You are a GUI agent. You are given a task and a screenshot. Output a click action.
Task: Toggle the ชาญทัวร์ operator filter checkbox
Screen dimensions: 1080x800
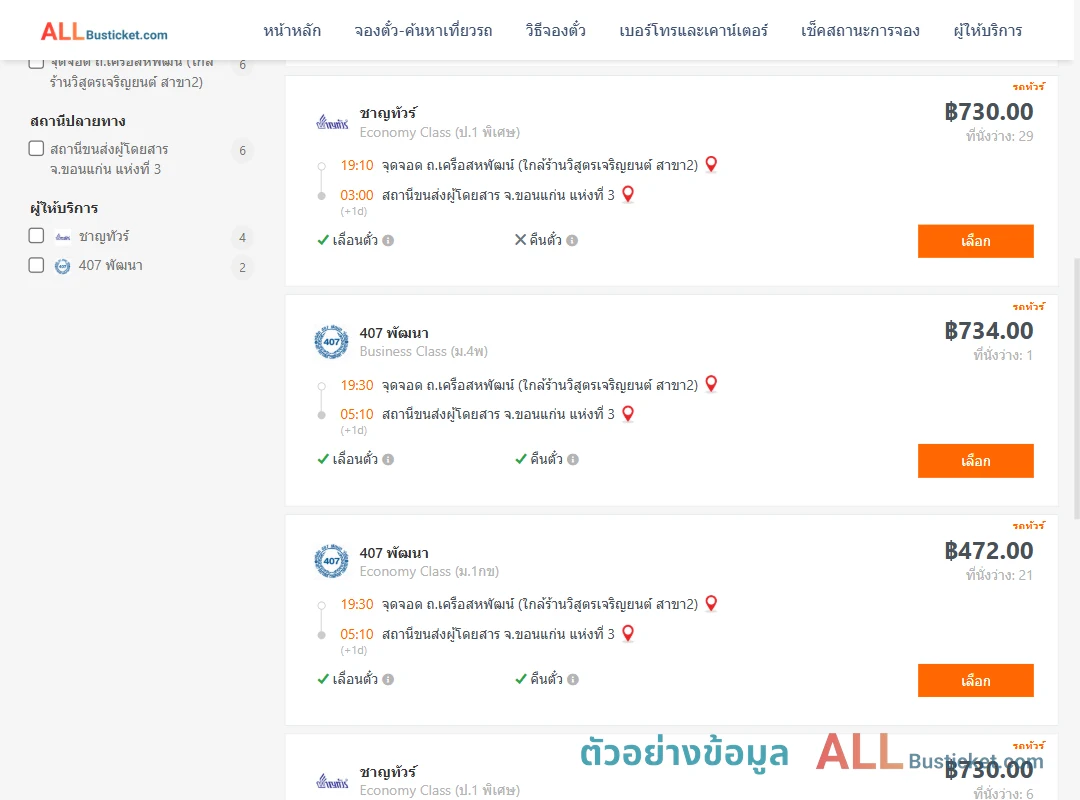point(37,236)
